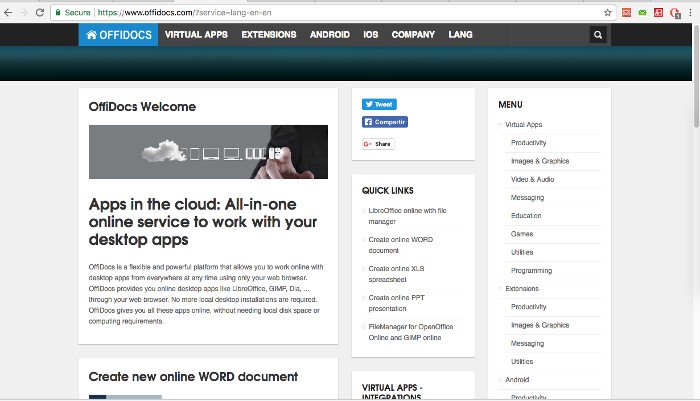Click the OffiDocs home logo button
This screenshot has height=401, width=700.
pos(118,34)
